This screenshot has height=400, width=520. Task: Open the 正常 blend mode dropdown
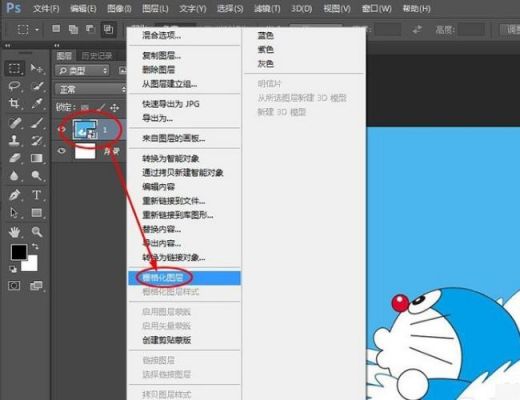pos(91,89)
